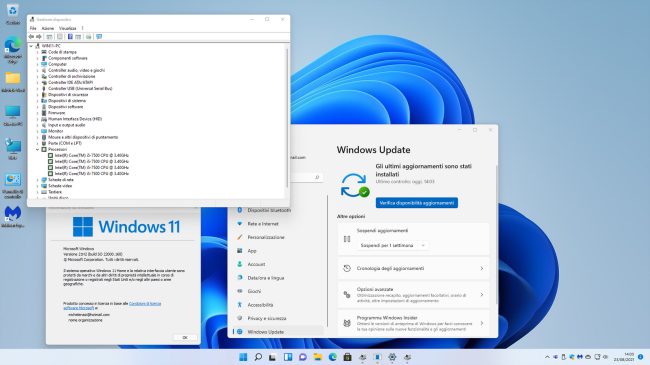
Task: Select Rete e Internet in Settings sidebar
Action: point(263,224)
